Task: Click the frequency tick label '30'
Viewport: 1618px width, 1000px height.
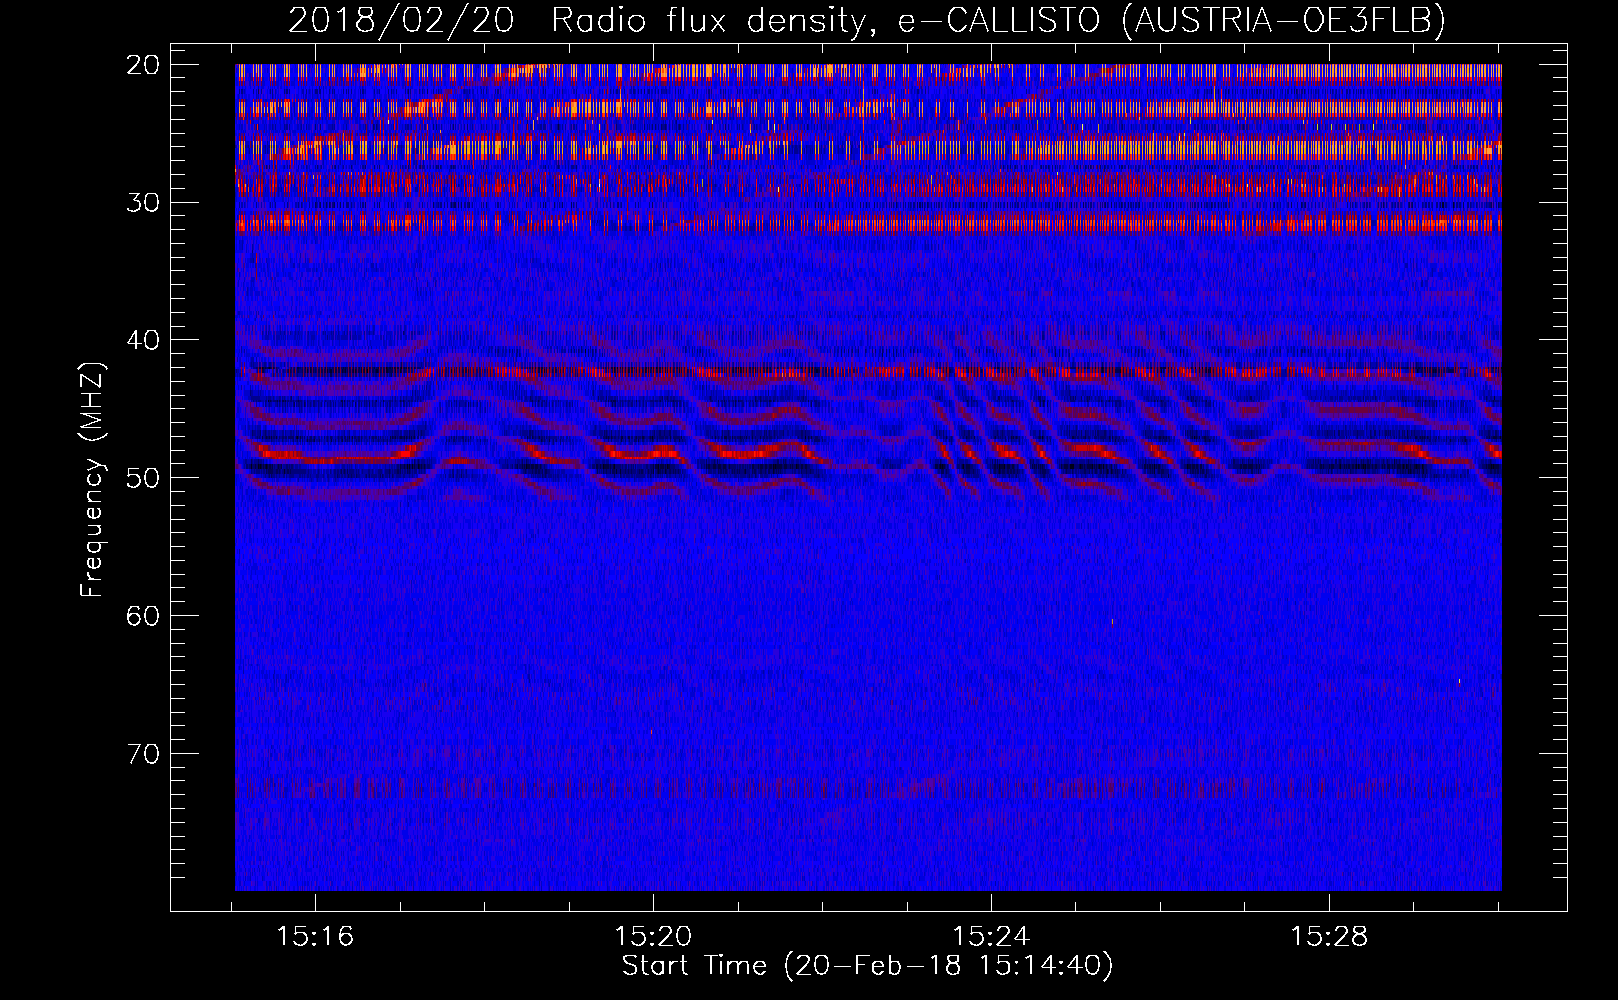Action: click(x=144, y=203)
